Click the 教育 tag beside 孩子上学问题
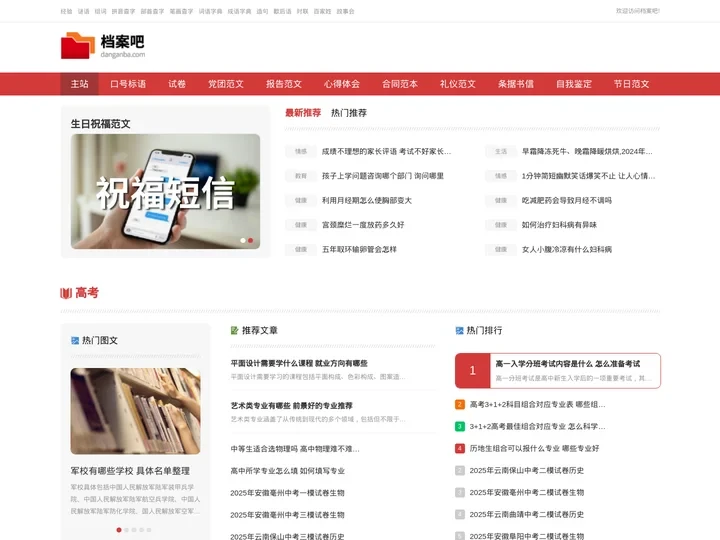This screenshot has width=720, height=540. click(301, 176)
